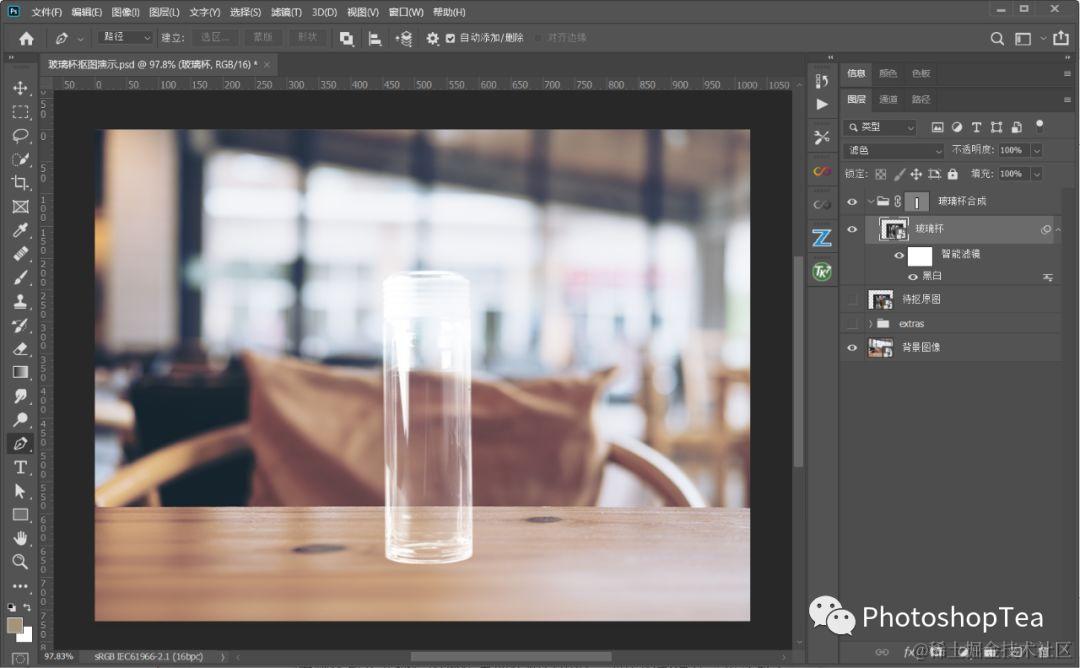Open path arrangement options
This screenshot has width=1080, height=668.
404,39
